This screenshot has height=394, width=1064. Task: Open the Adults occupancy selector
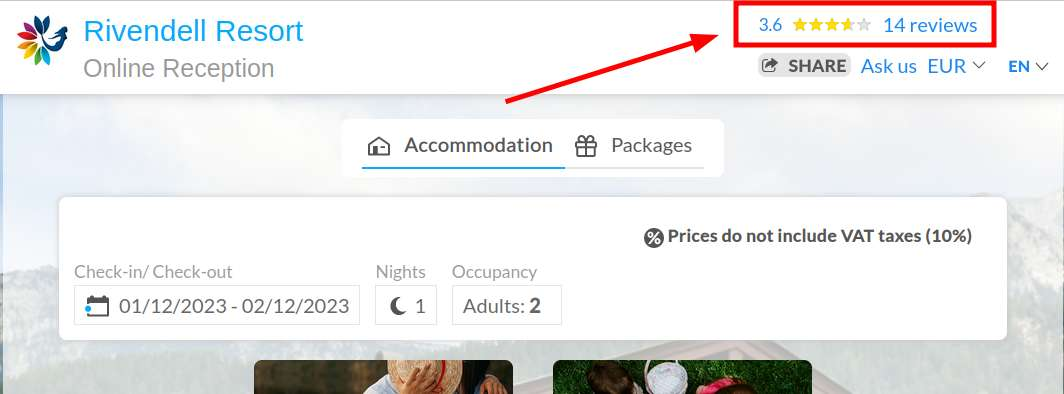pos(507,305)
